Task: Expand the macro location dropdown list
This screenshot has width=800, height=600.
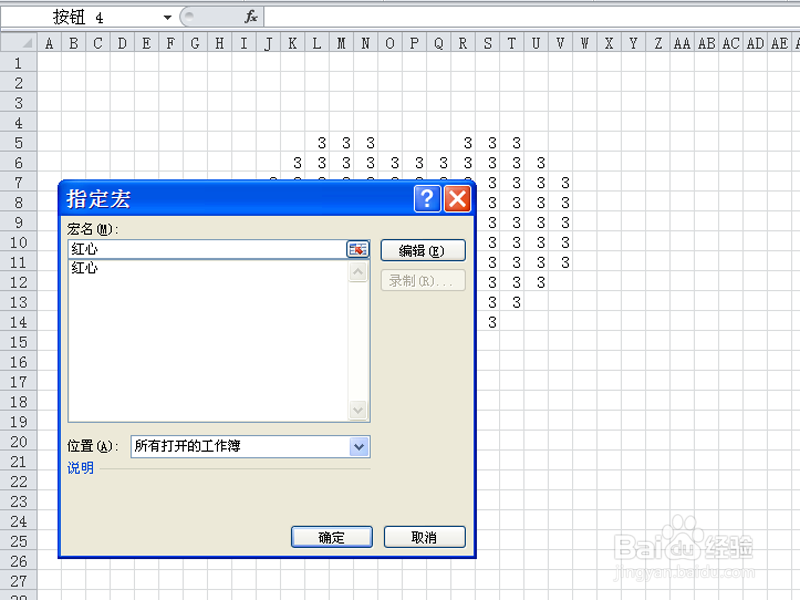Action: pos(358,446)
